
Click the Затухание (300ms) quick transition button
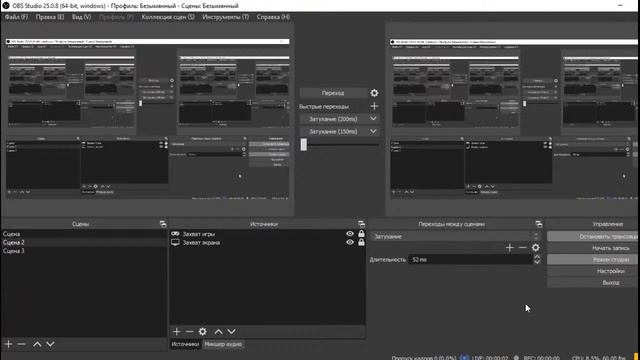click(x=333, y=119)
